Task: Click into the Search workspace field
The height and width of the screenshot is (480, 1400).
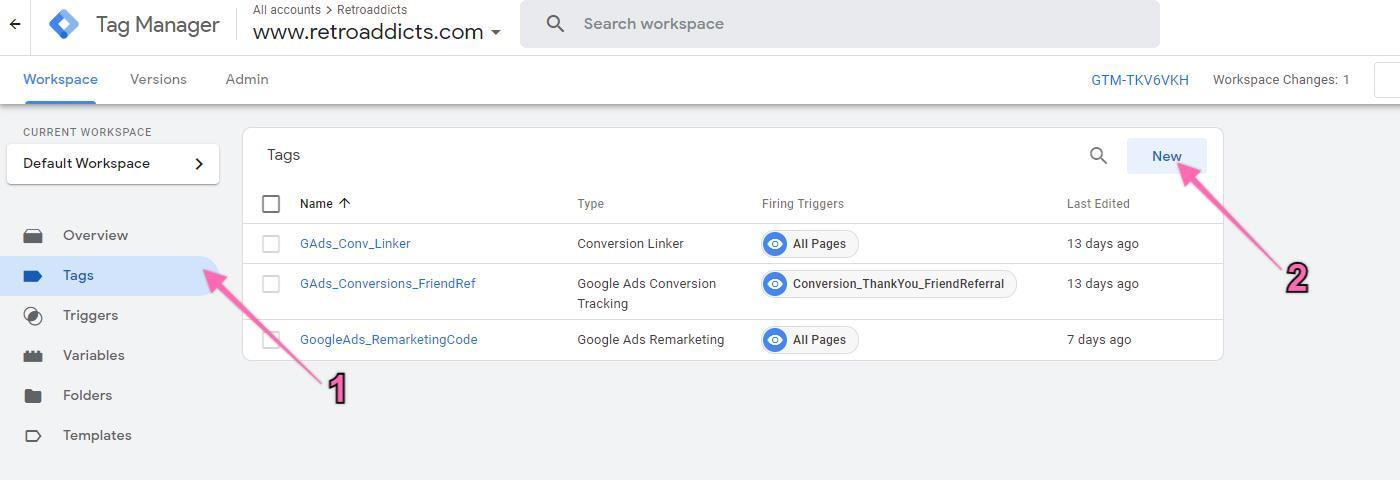Action: point(840,24)
